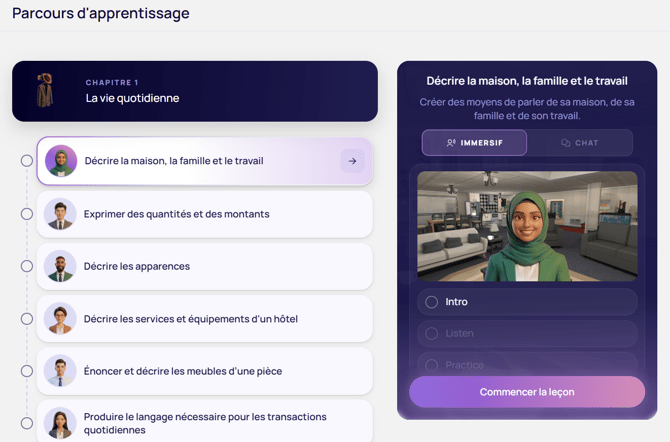Switch to the Immersif tab
The image size is (670, 442).
474,143
